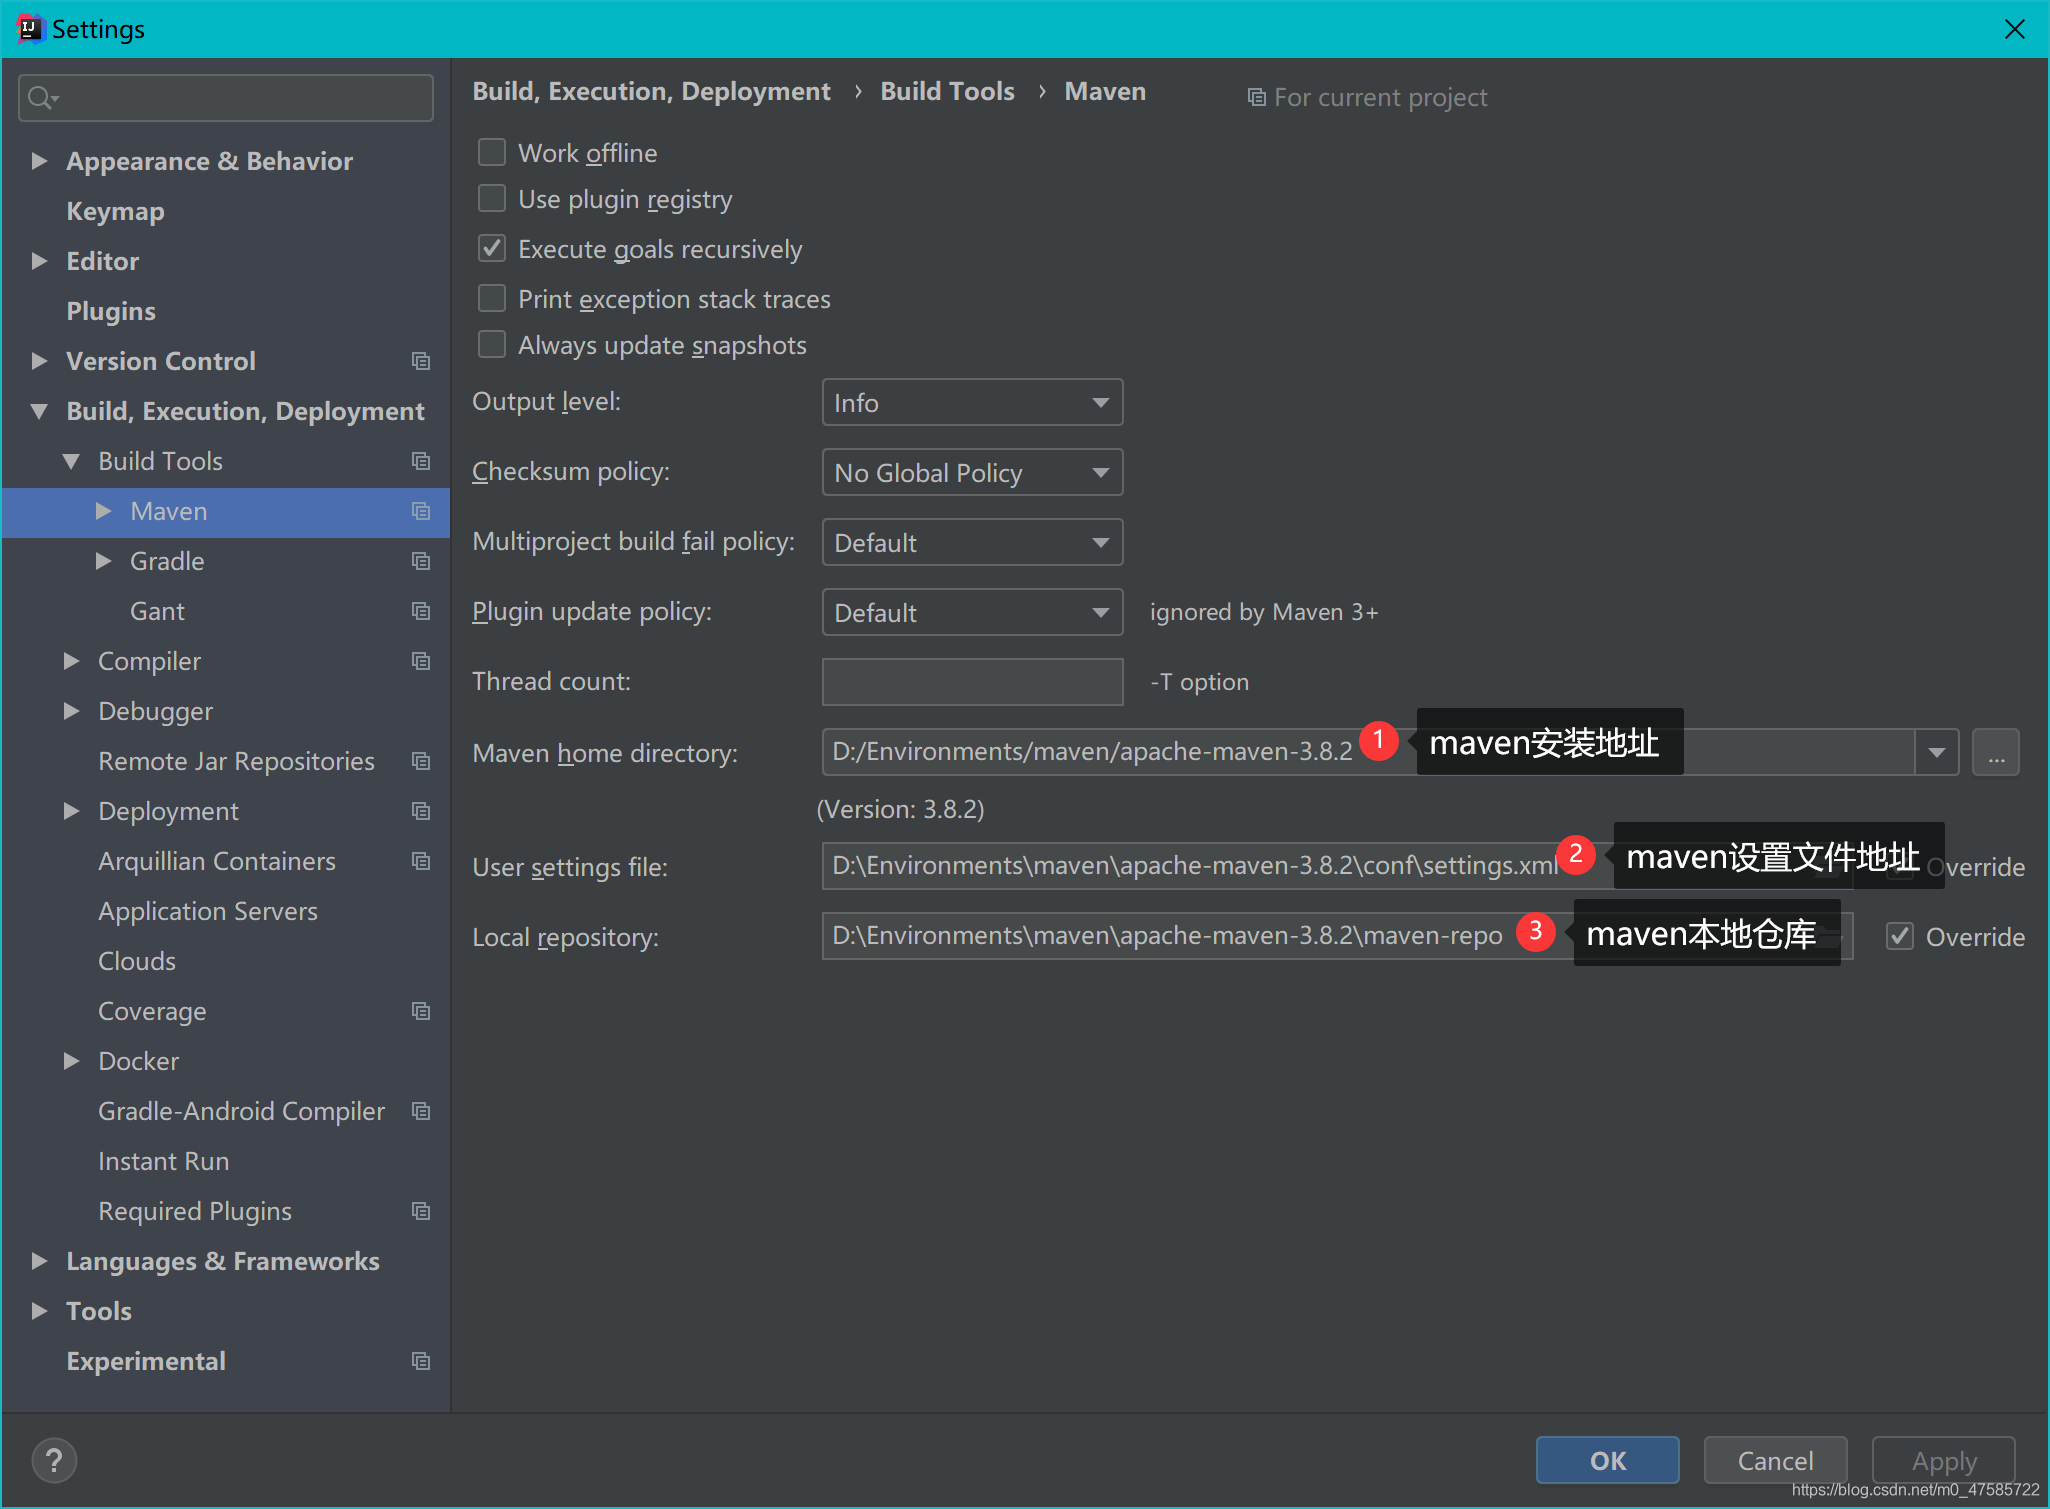
Task: Enable Always update snapshots checkbox
Action: [492, 344]
